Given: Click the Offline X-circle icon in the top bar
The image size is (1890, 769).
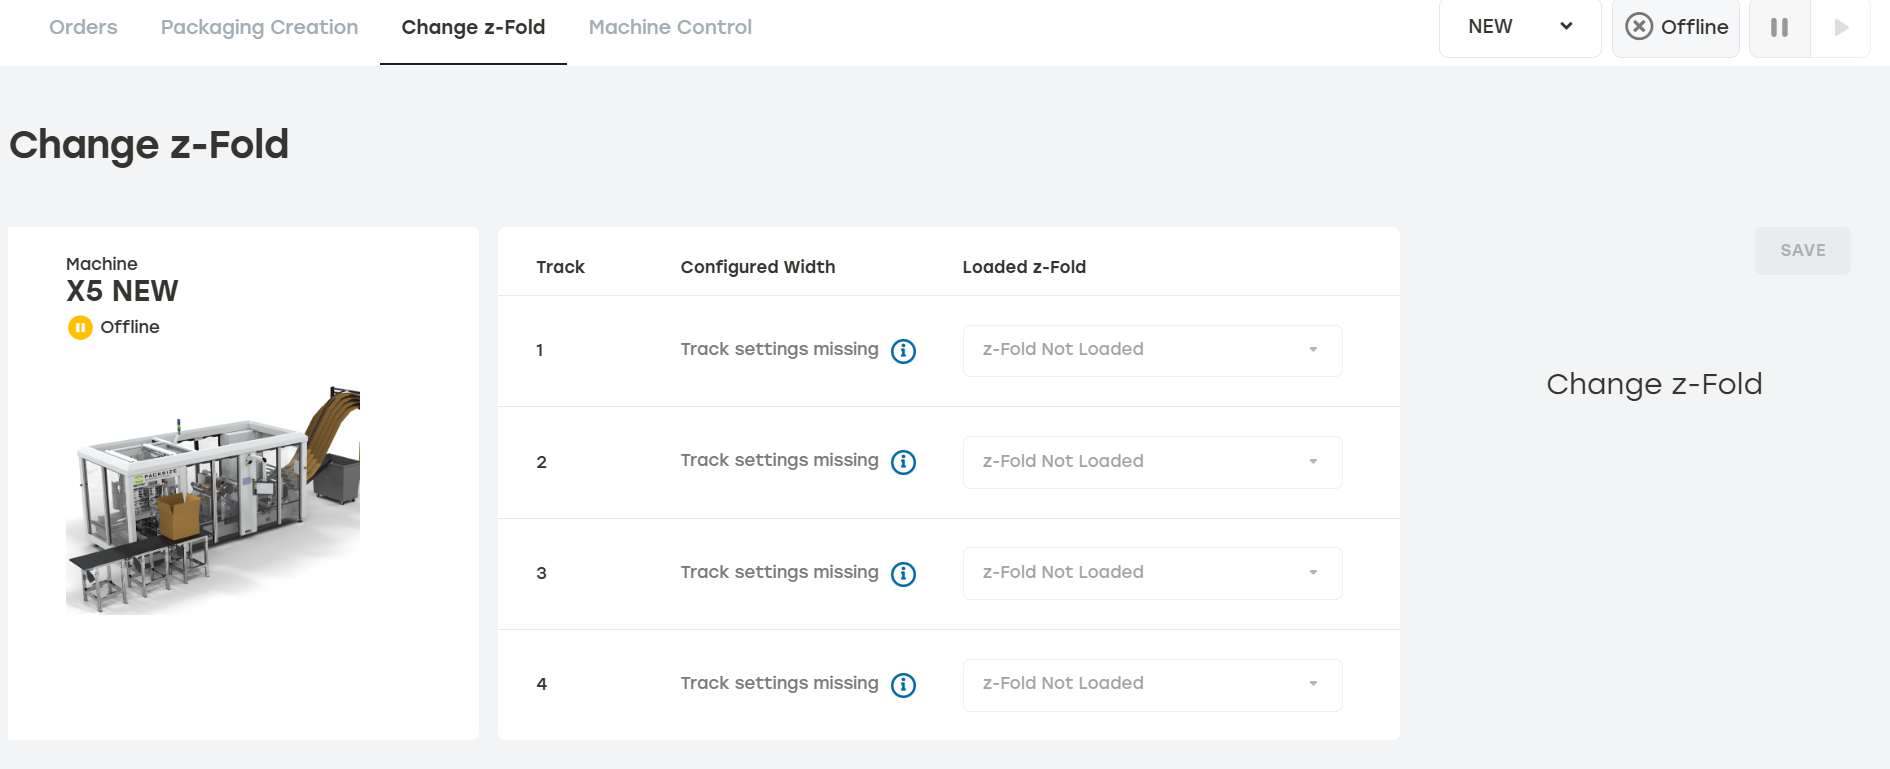Looking at the screenshot, I should (1639, 26).
